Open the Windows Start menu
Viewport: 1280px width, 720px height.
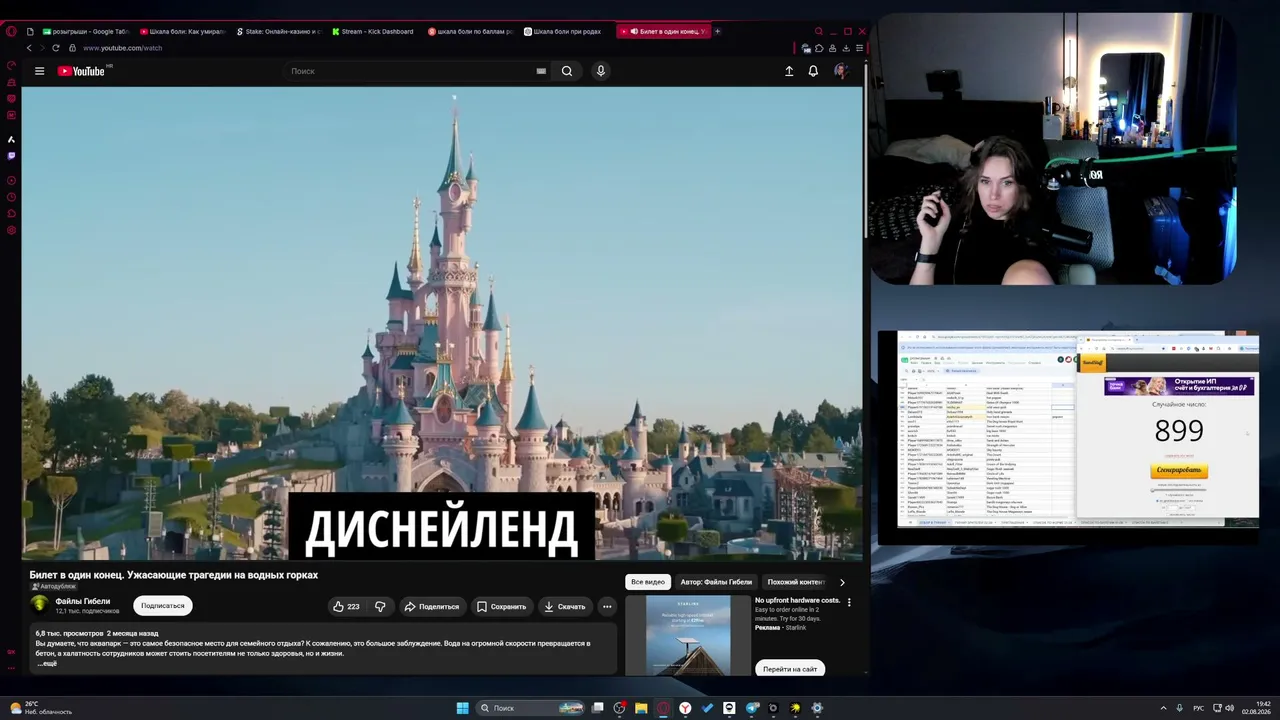pyautogui.click(x=462, y=708)
